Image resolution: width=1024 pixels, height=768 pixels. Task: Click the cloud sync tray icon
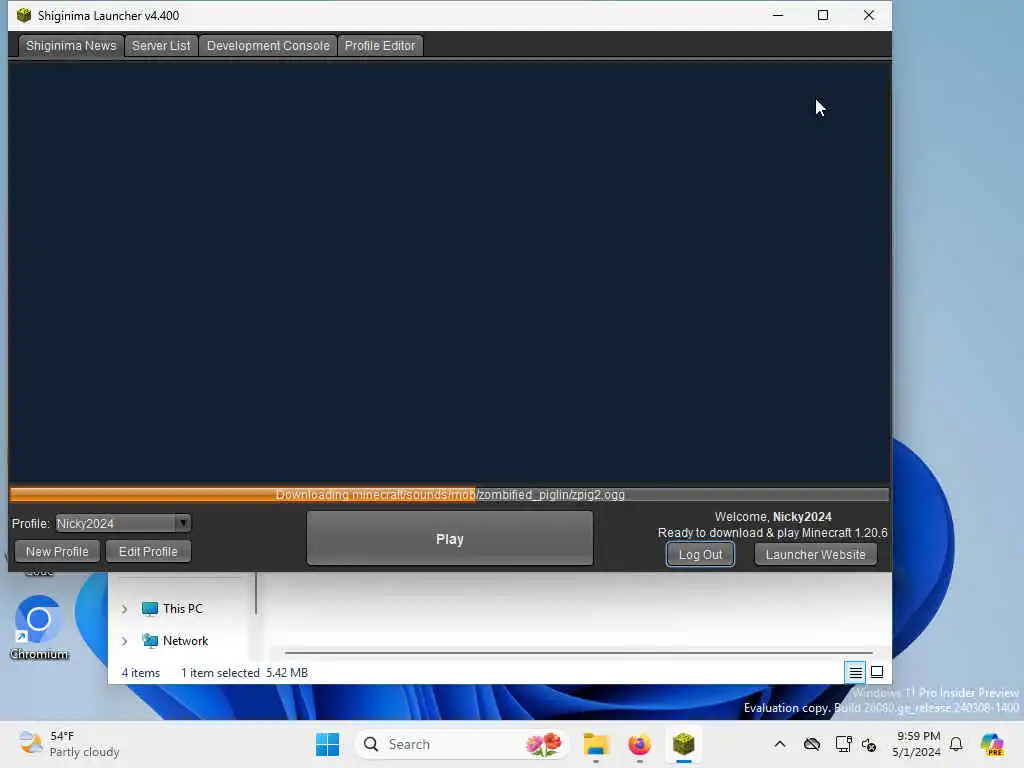click(x=812, y=744)
